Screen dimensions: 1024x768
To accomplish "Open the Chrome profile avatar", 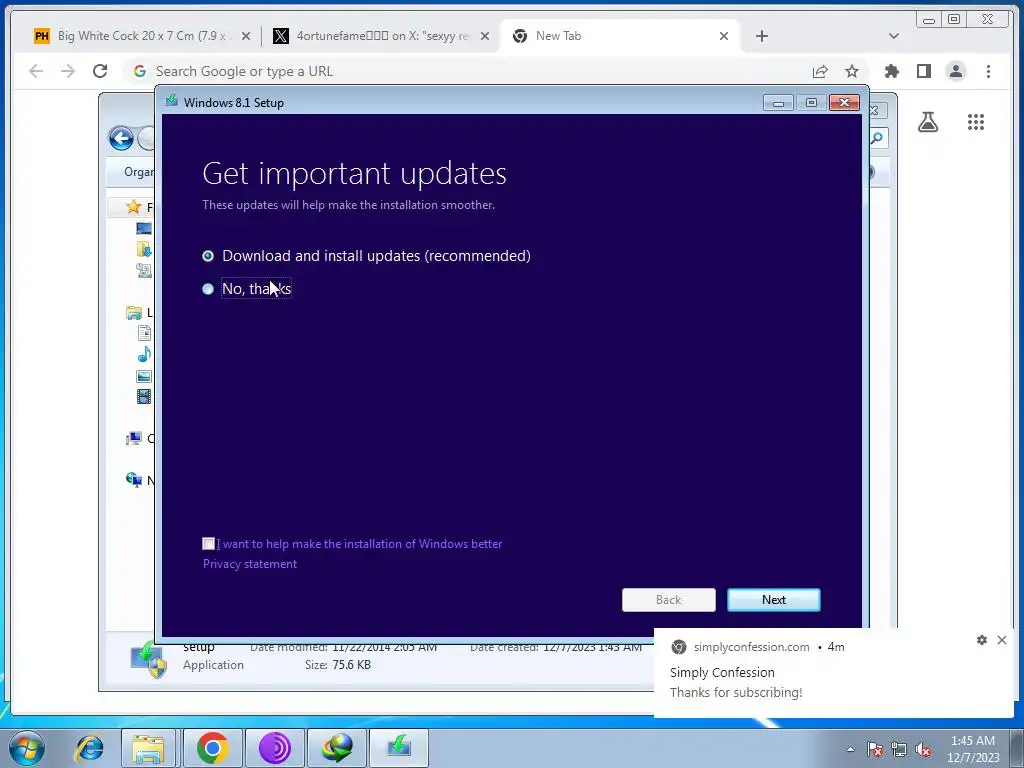I will tap(955, 71).
